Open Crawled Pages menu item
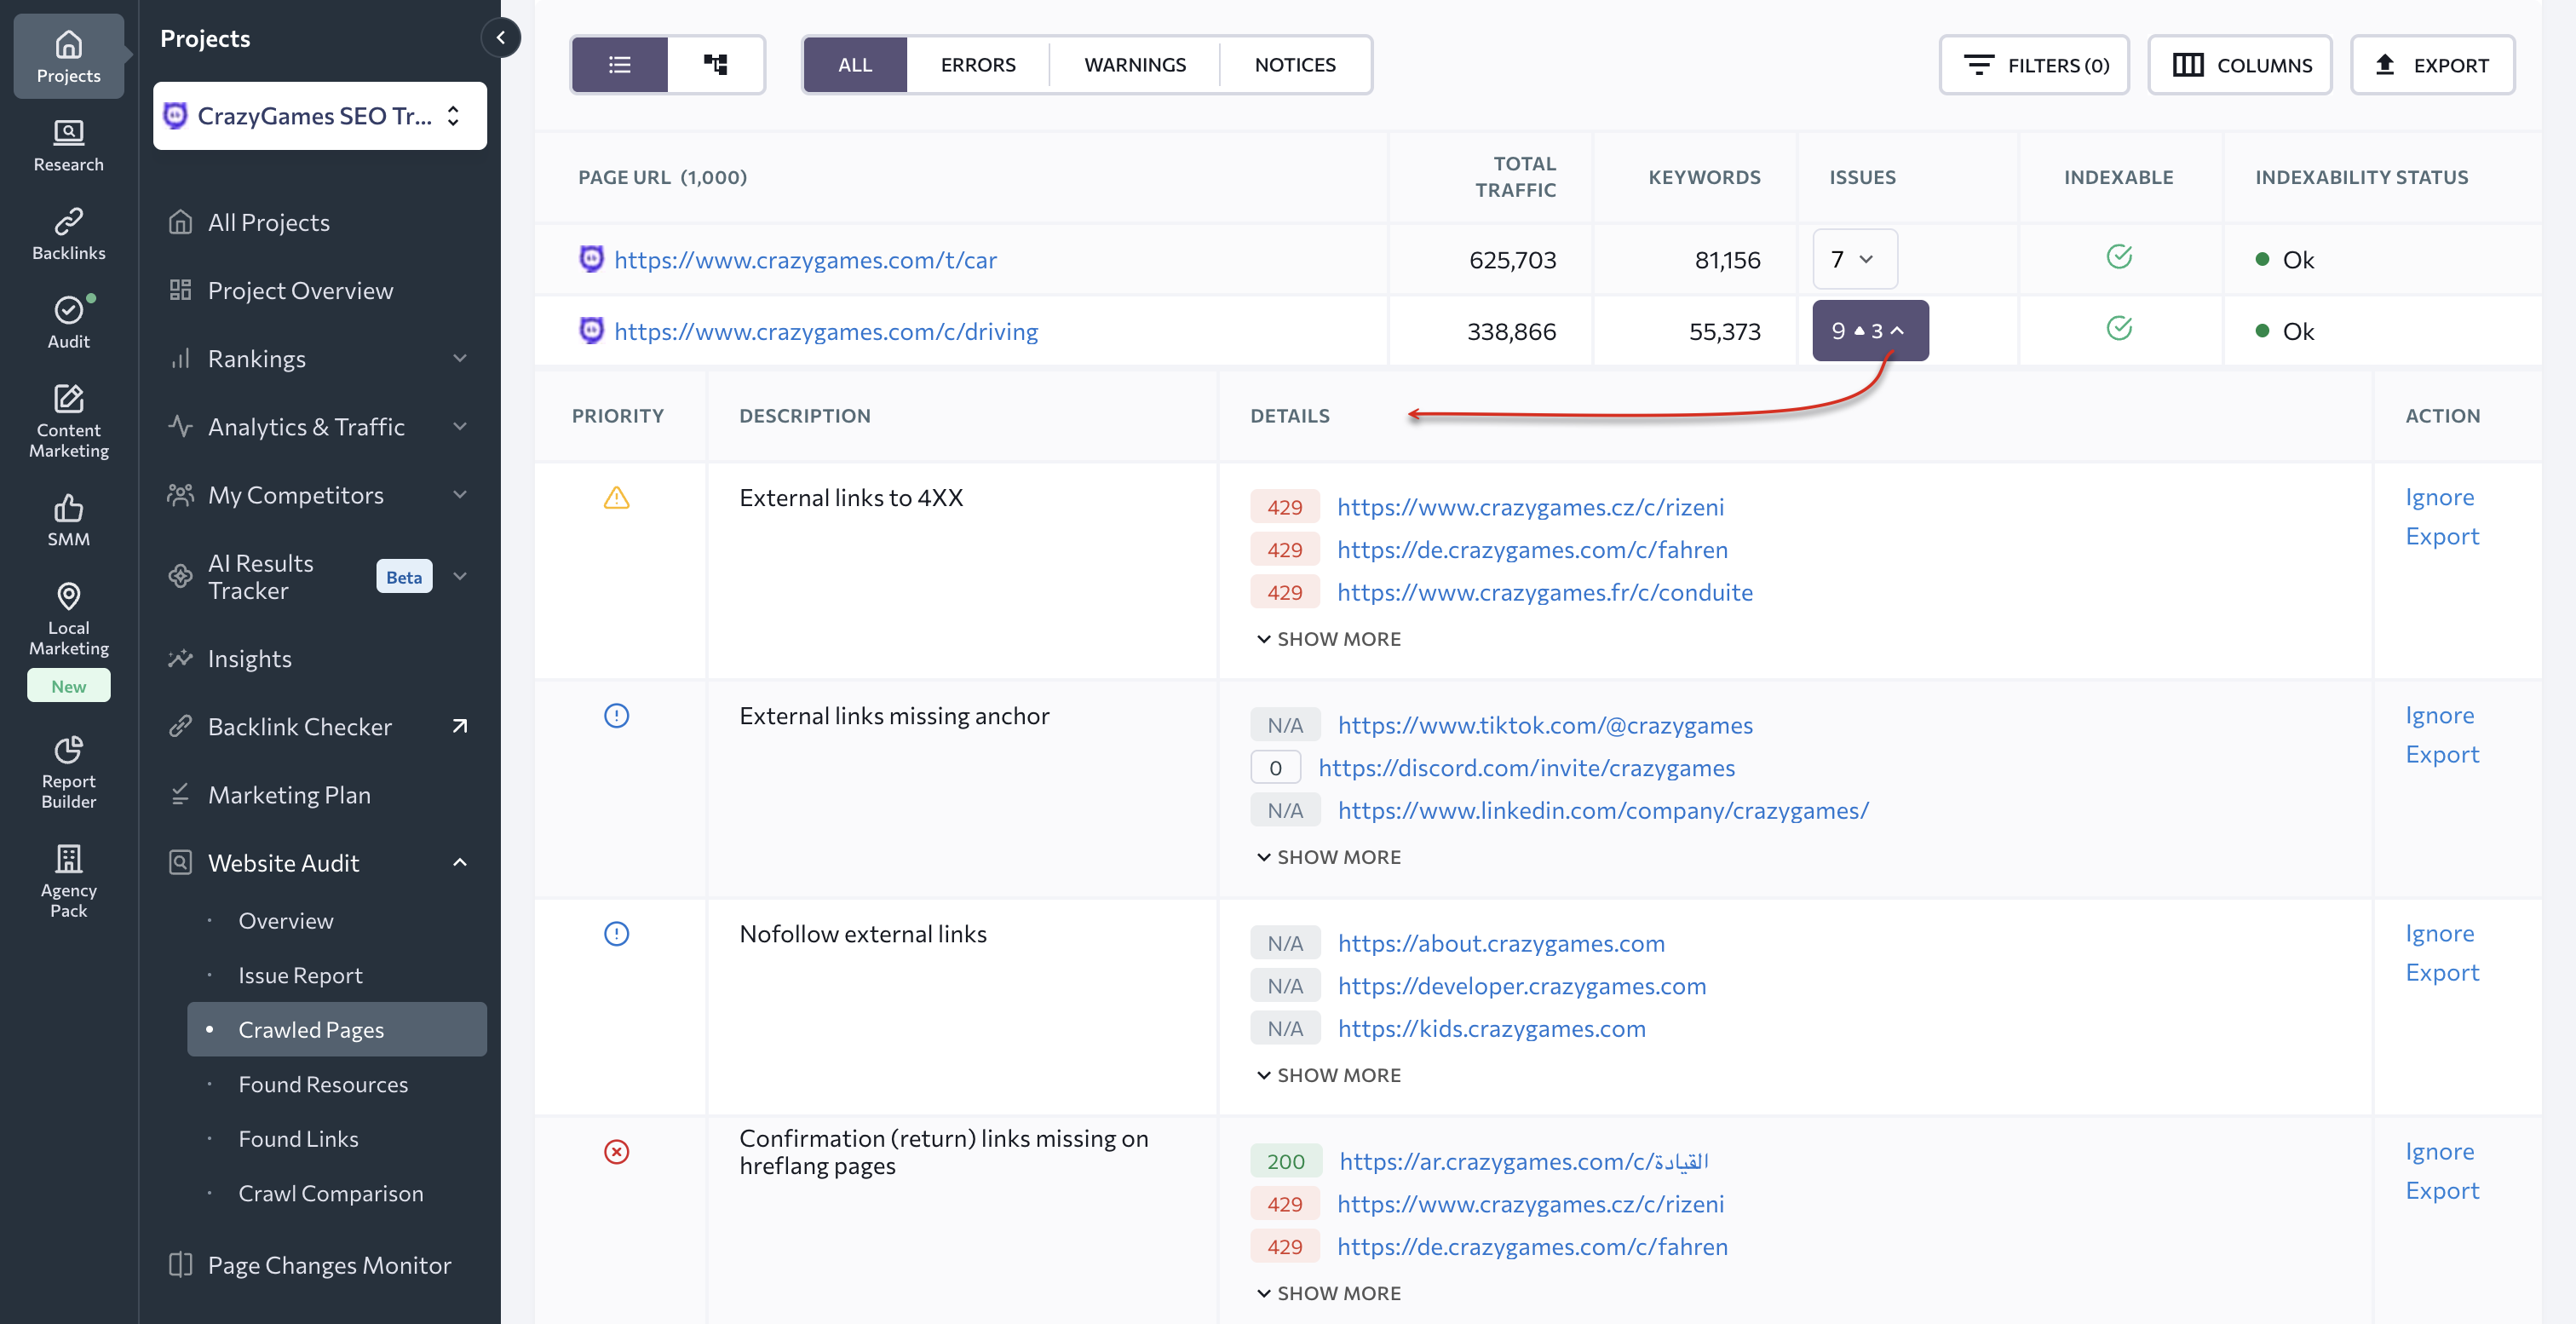 click(337, 1029)
